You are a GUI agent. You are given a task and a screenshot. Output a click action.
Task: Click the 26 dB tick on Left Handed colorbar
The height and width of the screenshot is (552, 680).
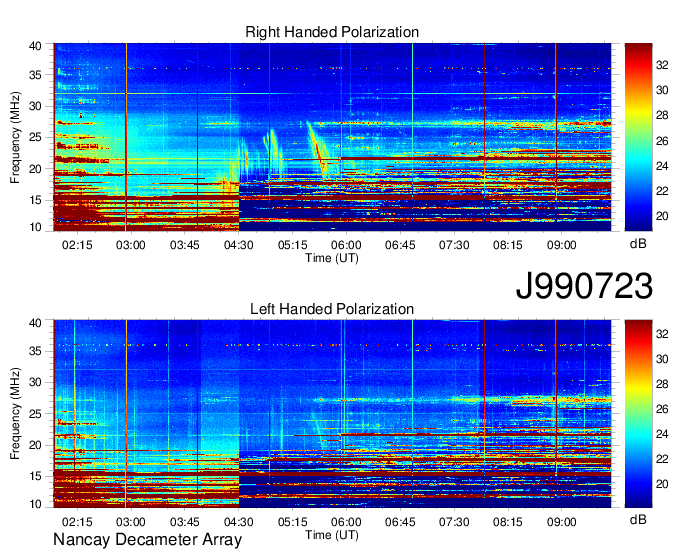[662, 409]
